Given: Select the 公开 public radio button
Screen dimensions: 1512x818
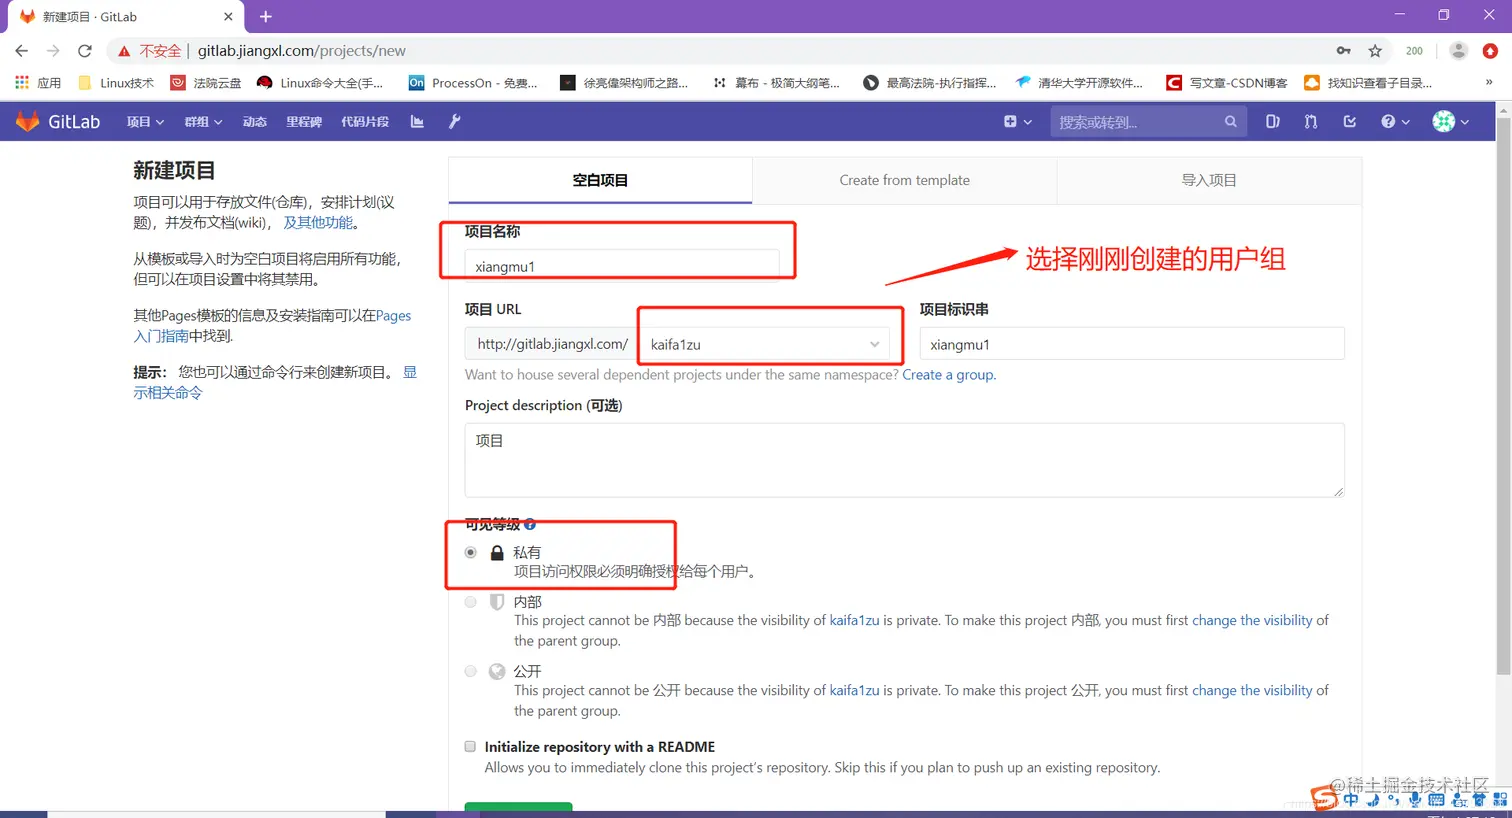Looking at the screenshot, I should [x=470, y=671].
